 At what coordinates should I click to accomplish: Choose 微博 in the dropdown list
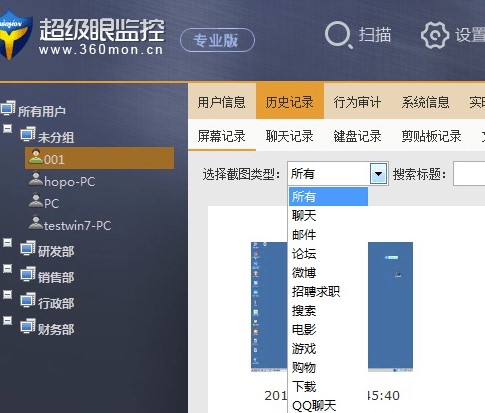pos(328,273)
